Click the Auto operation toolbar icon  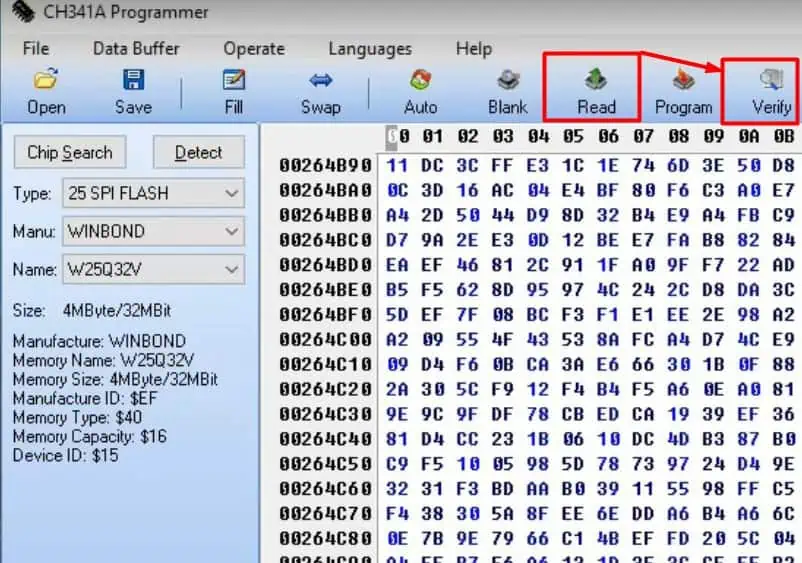click(x=420, y=80)
